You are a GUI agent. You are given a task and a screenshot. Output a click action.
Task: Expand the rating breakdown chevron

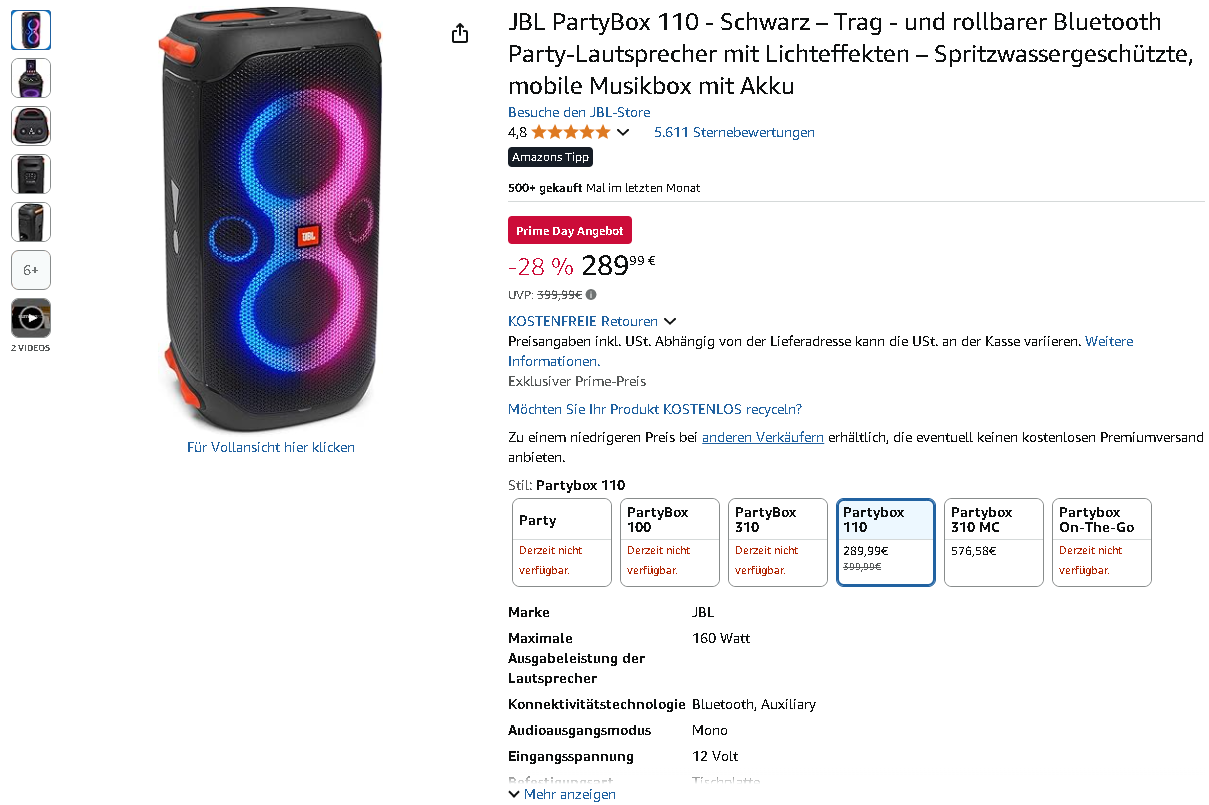[x=623, y=132]
